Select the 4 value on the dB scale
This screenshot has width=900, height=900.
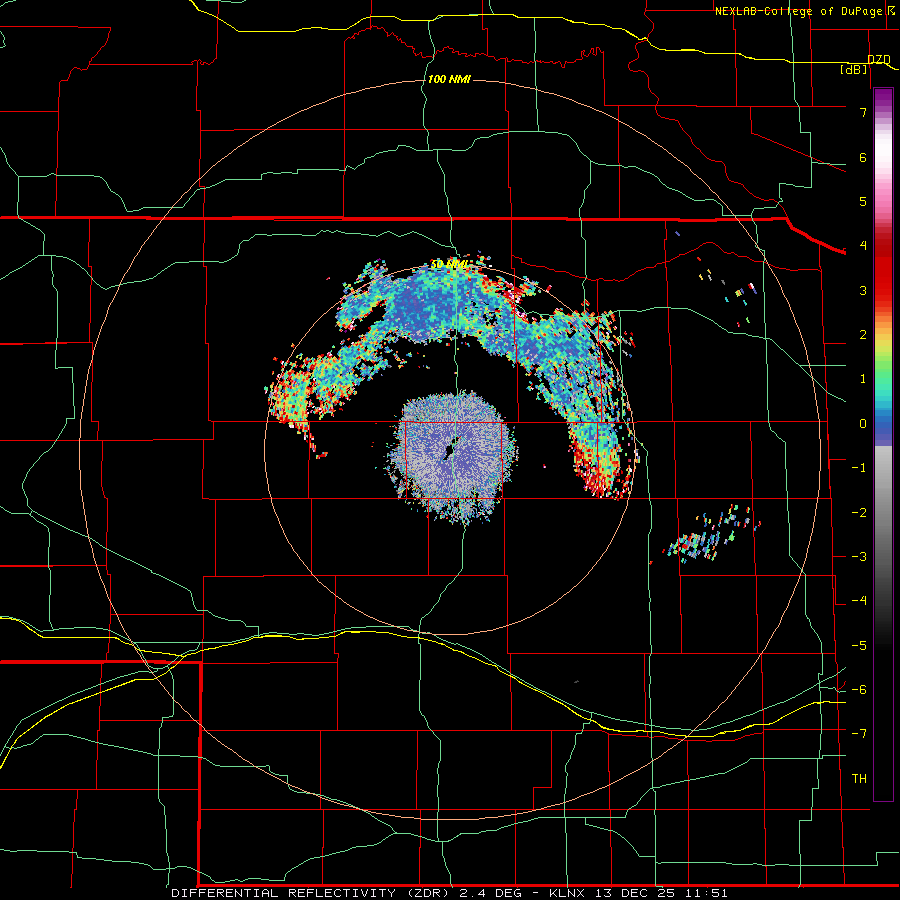pyautogui.click(x=863, y=246)
